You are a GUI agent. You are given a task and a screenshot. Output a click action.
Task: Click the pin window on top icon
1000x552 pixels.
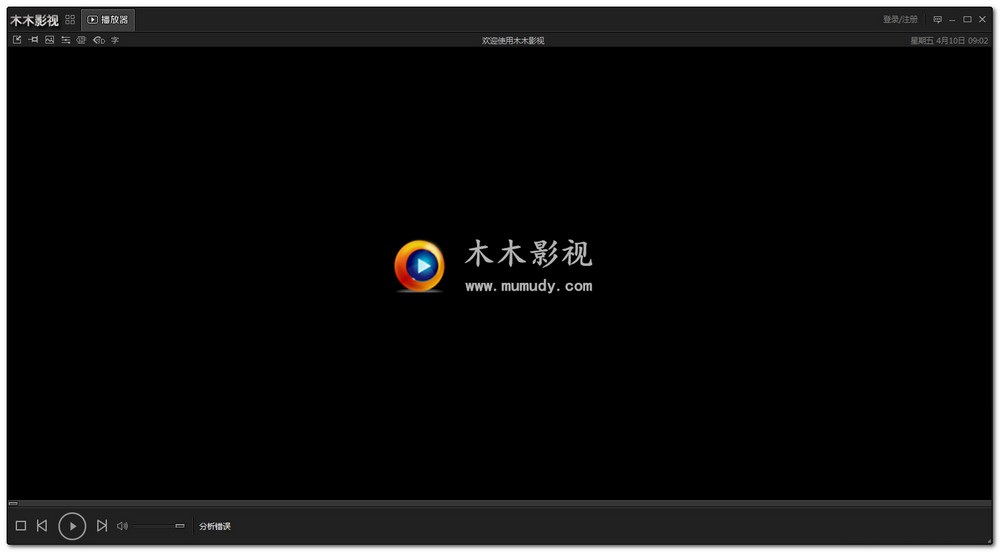tap(33, 40)
